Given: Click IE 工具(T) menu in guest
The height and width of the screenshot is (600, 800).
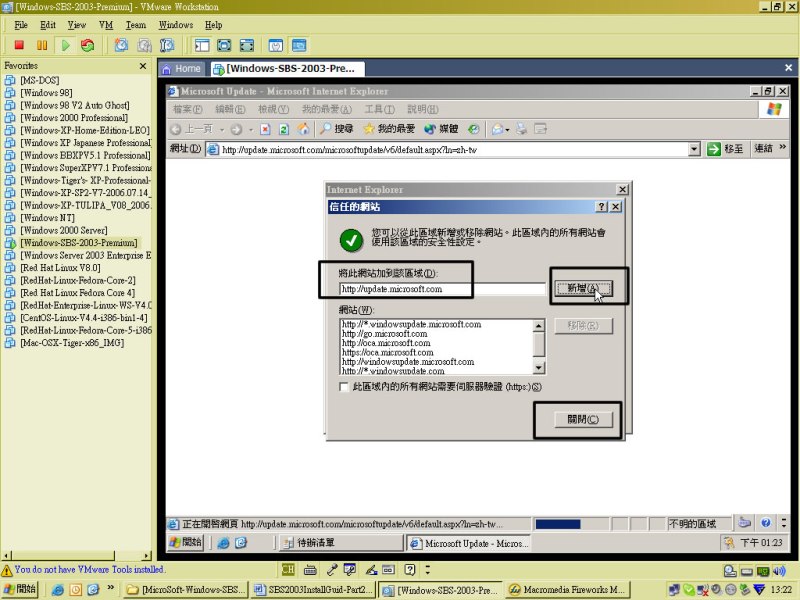Looking at the screenshot, I should click(x=380, y=109).
